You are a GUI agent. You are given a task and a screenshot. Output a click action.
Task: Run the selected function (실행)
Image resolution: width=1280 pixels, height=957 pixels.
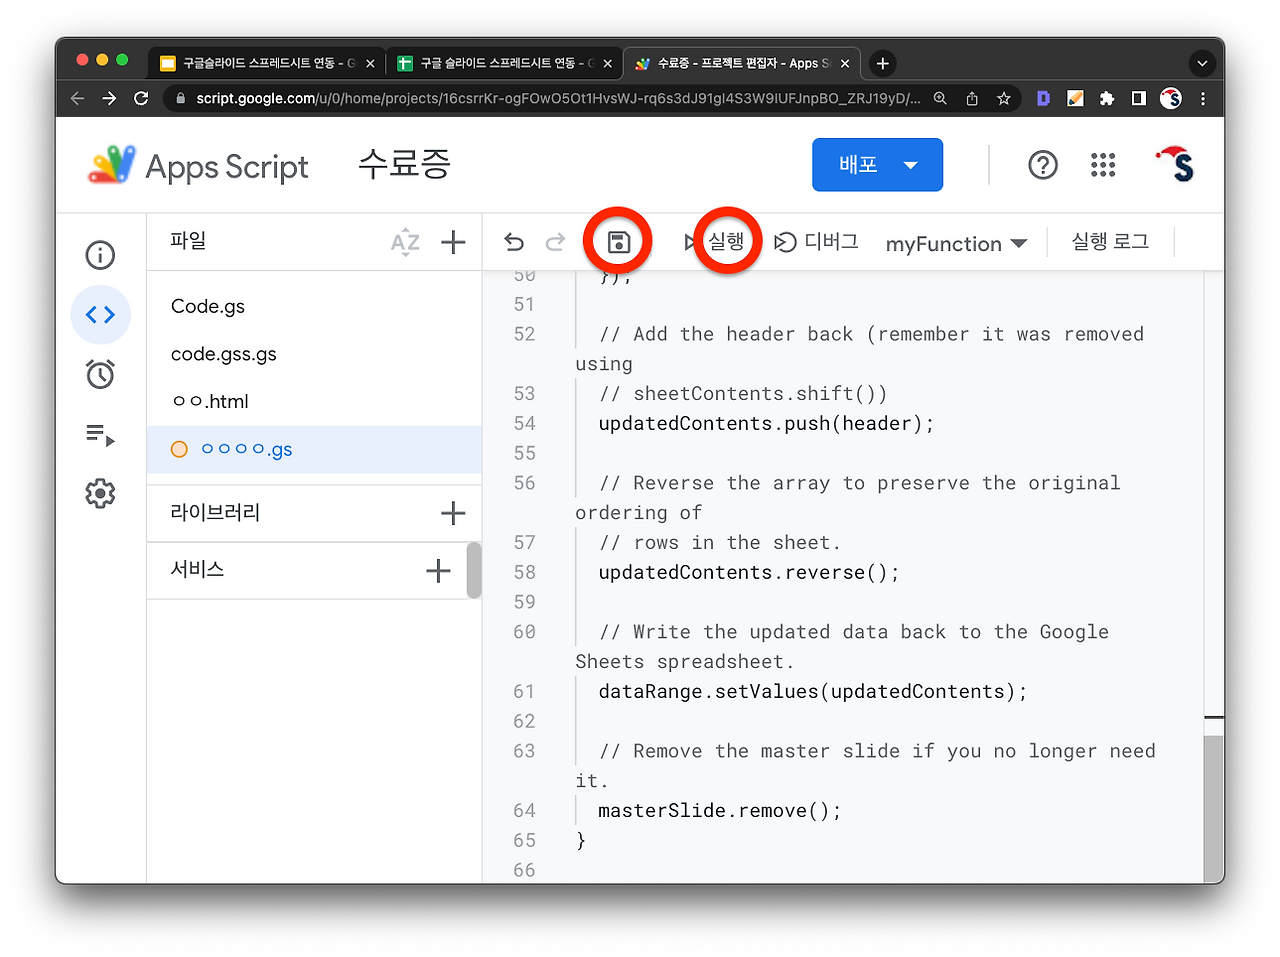(716, 242)
